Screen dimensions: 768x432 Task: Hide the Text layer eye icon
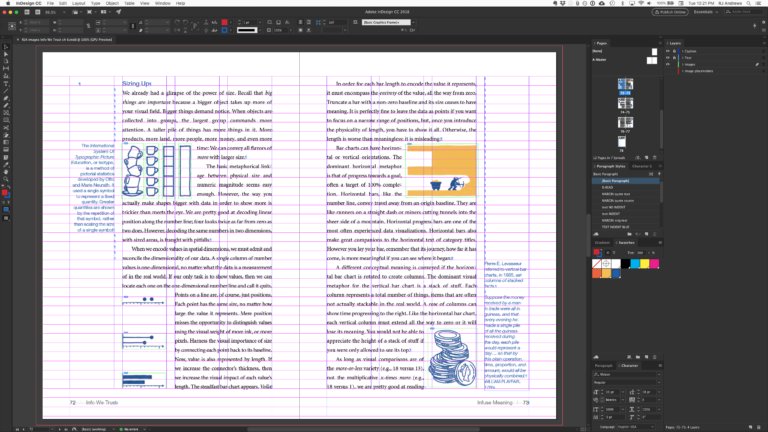point(668,58)
